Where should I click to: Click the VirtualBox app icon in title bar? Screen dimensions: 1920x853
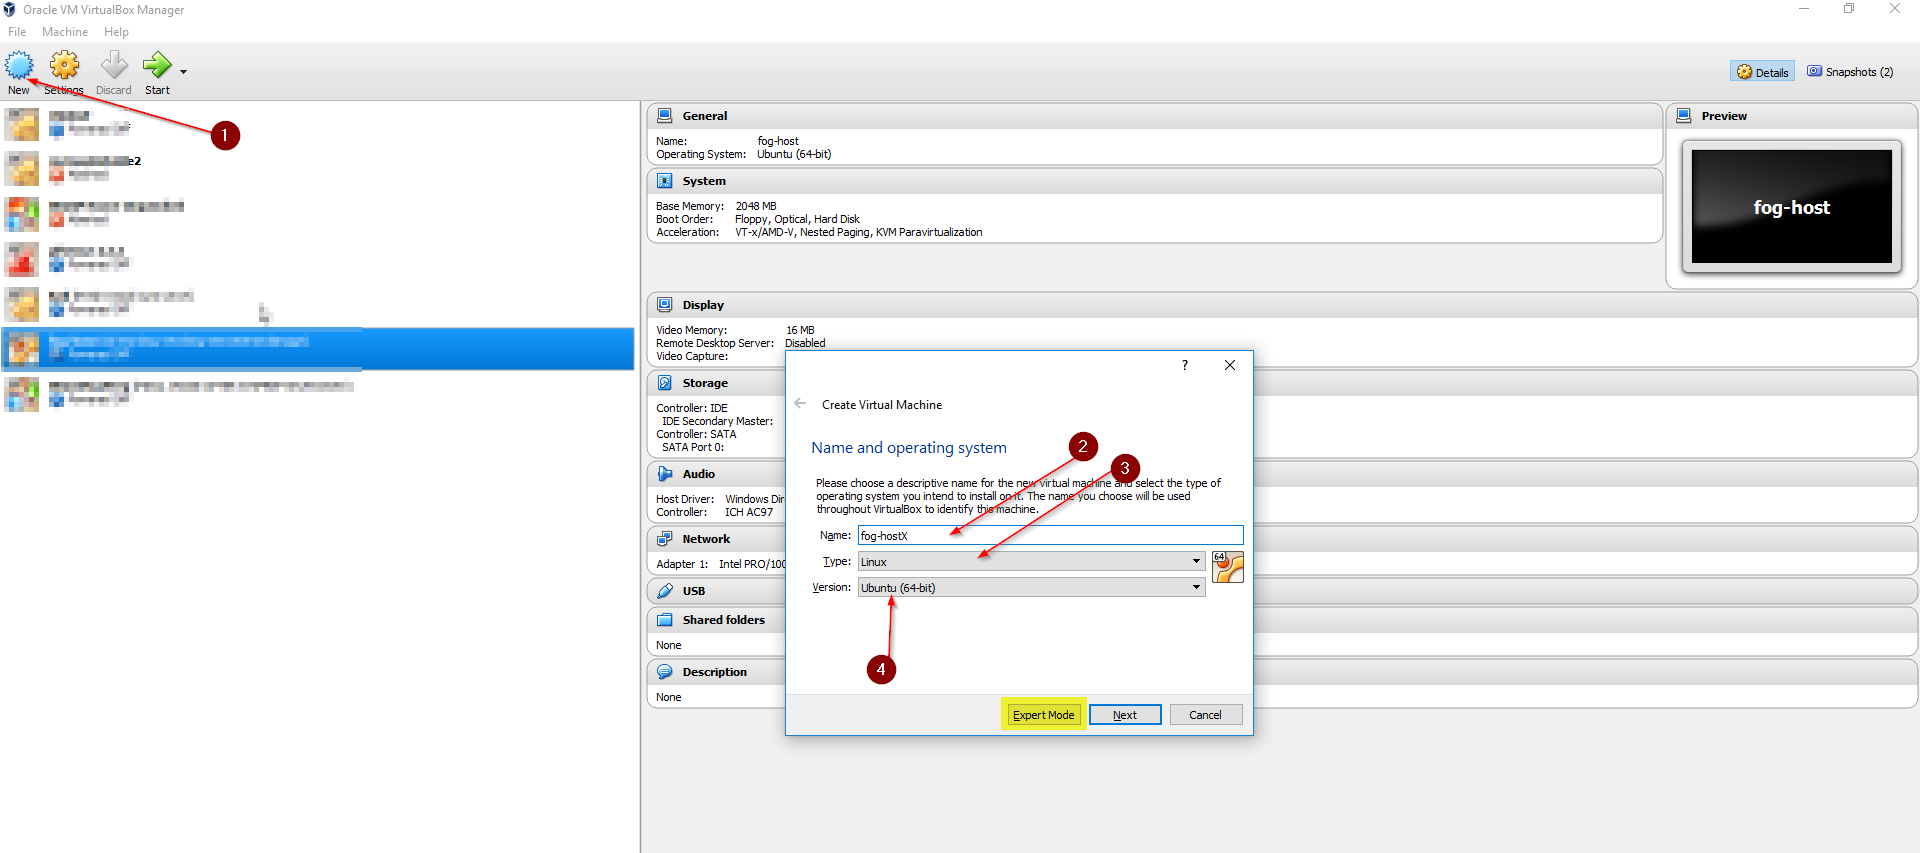pyautogui.click(x=10, y=9)
